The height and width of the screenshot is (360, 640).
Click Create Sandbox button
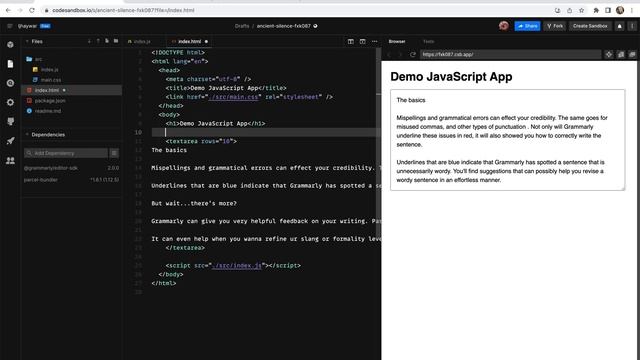pyautogui.click(x=590, y=26)
